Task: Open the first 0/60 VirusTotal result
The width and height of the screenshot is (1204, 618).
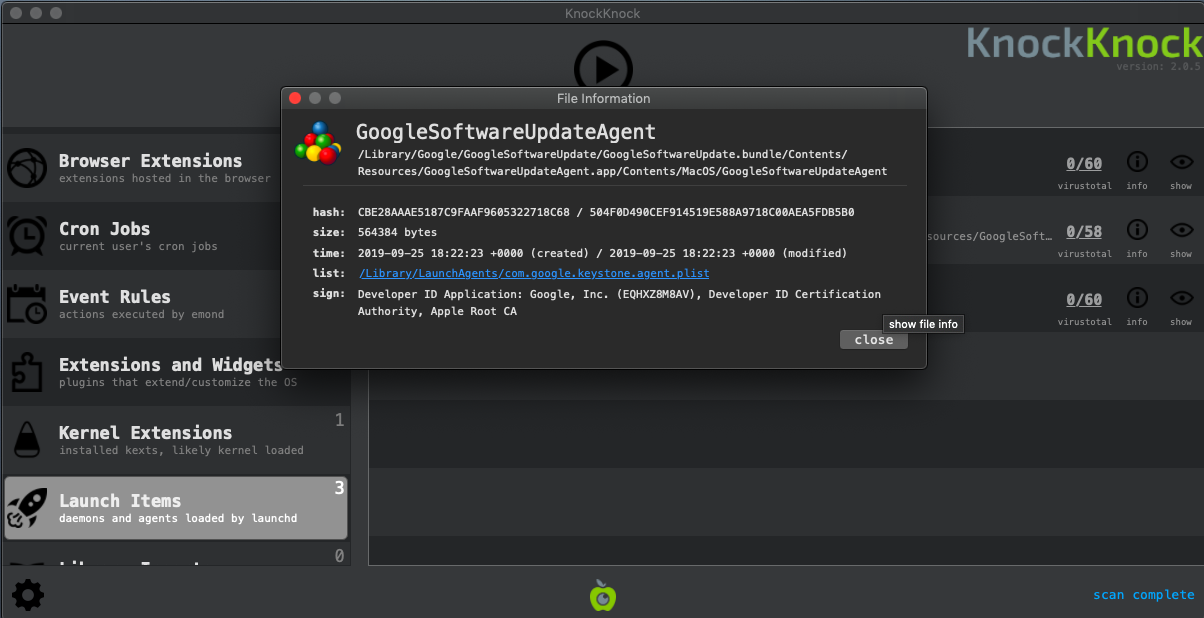Action: (x=1084, y=164)
